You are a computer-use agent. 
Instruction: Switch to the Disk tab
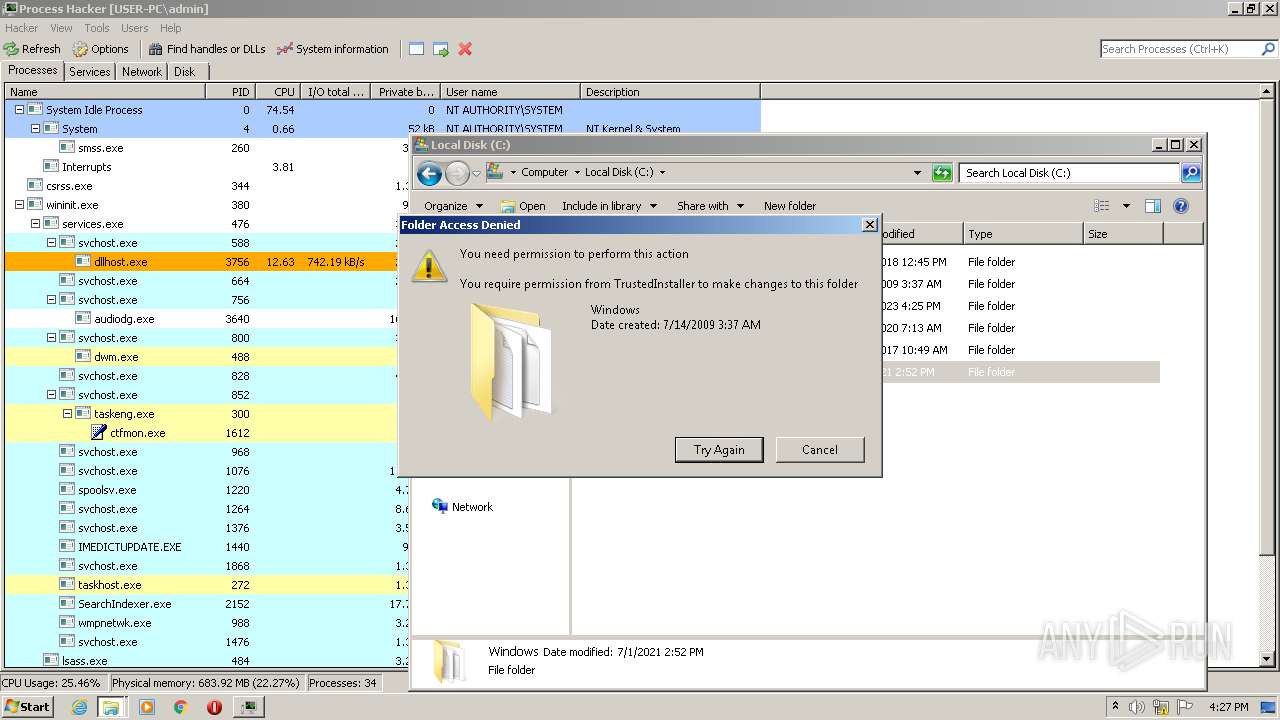click(185, 72)
